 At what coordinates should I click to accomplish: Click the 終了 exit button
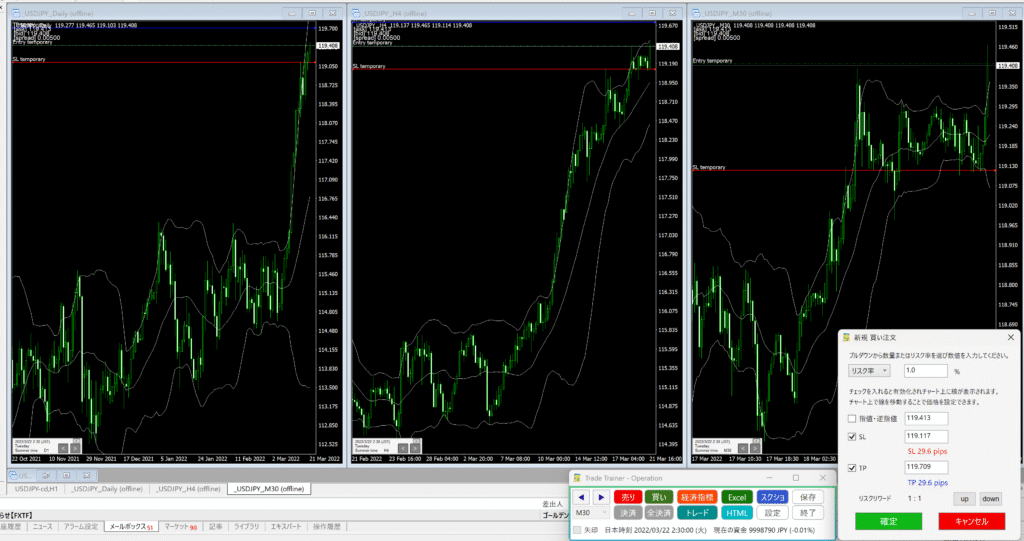coord(808,513)
